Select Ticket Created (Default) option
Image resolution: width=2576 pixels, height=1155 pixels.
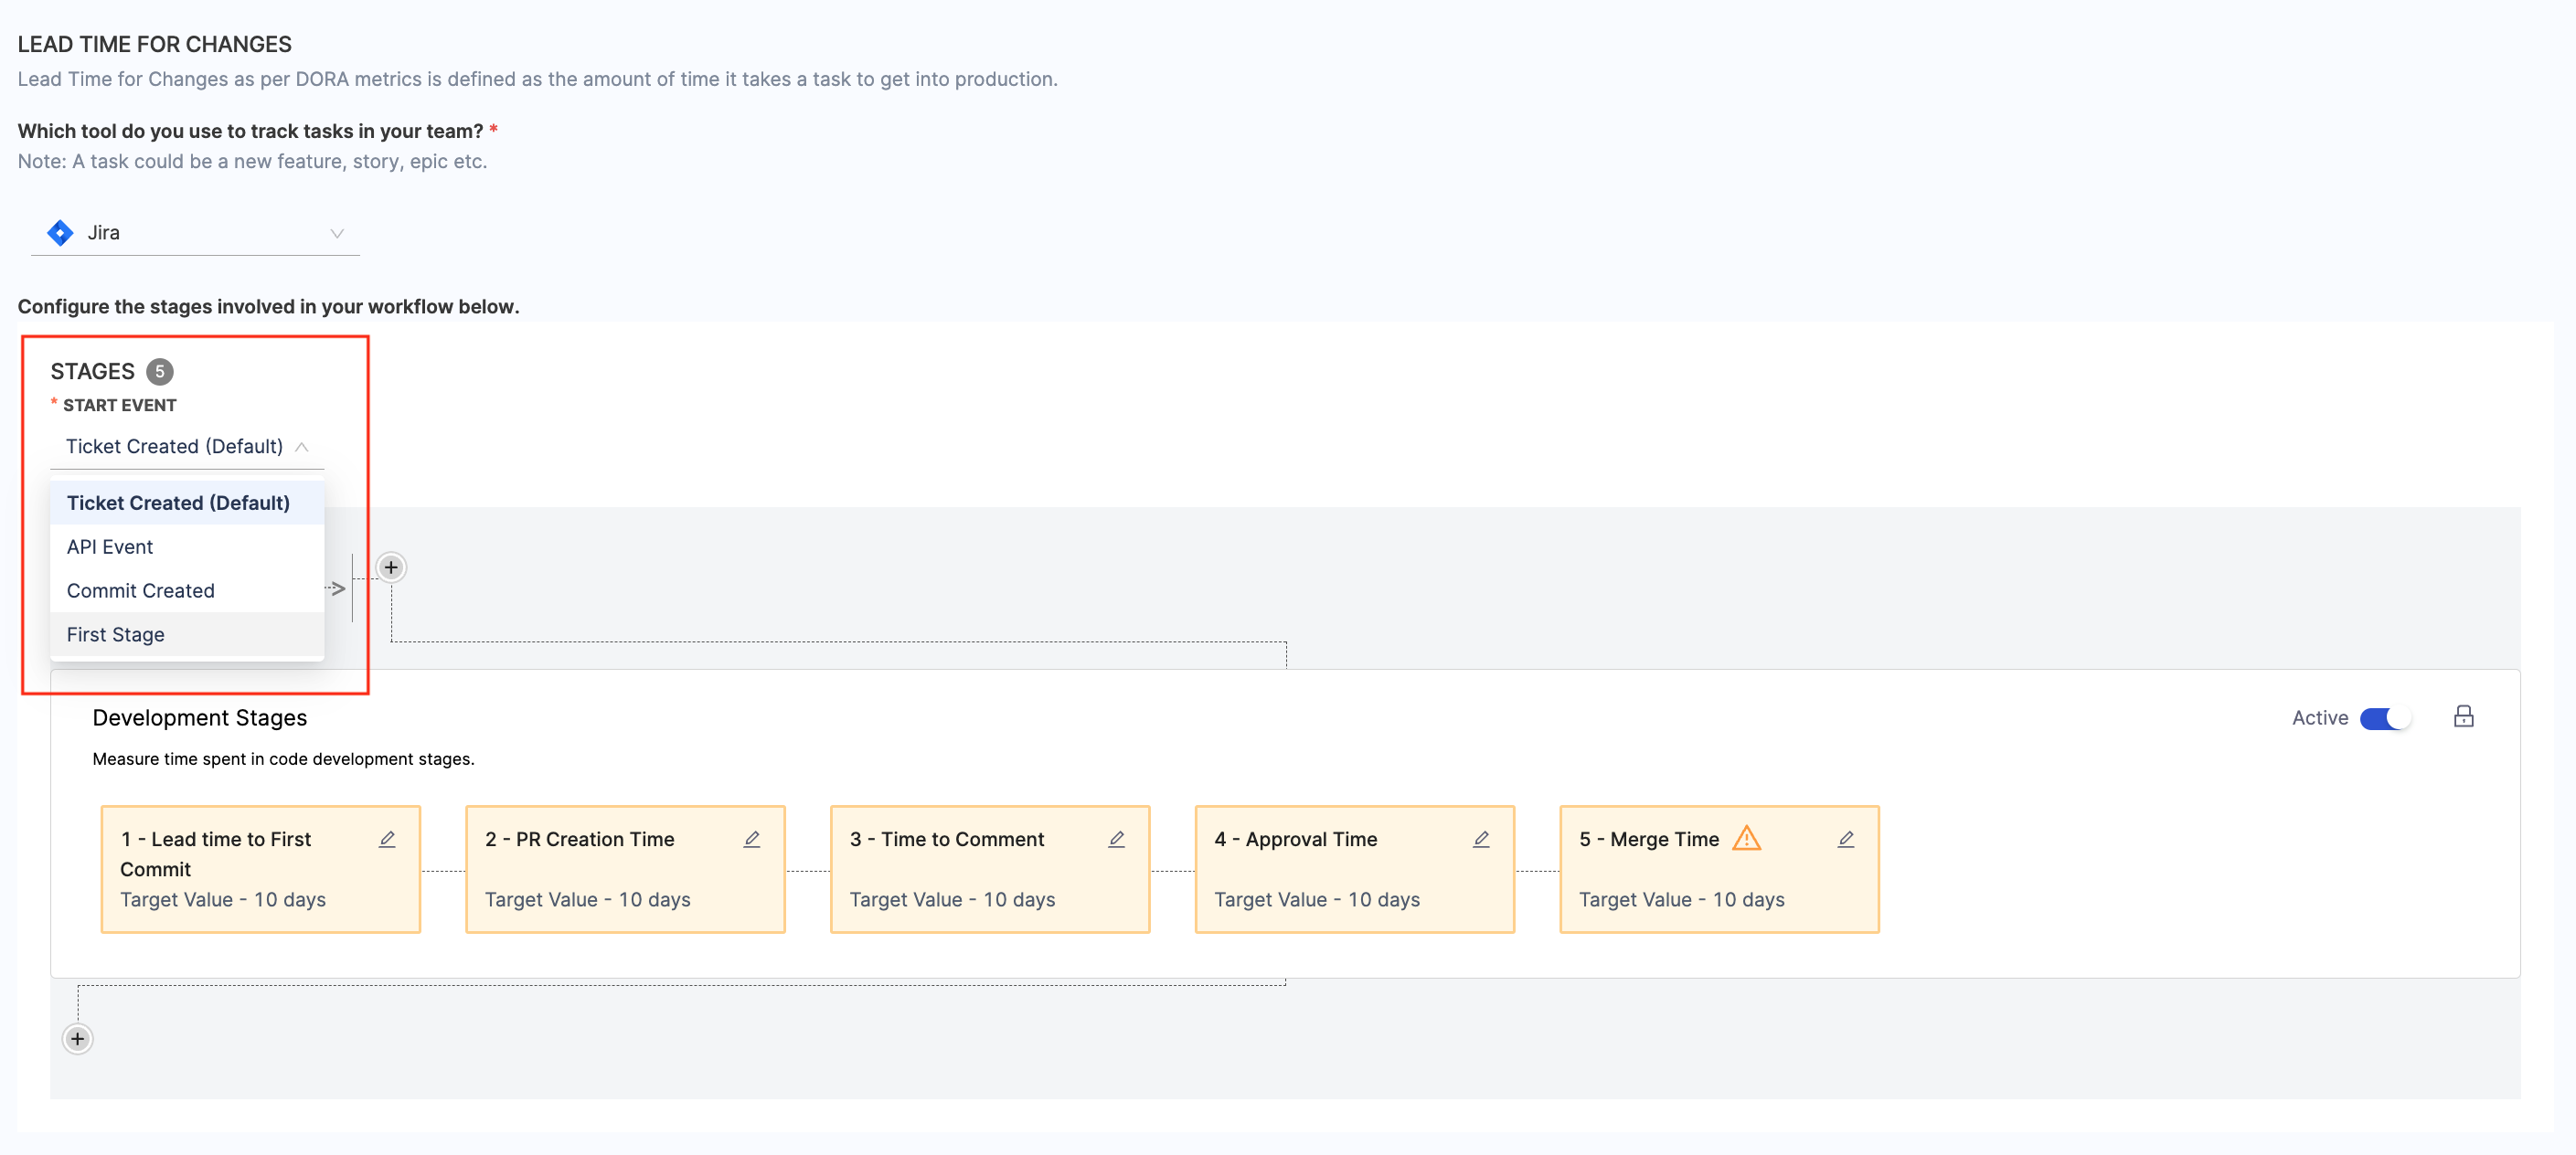click(178, 503)
